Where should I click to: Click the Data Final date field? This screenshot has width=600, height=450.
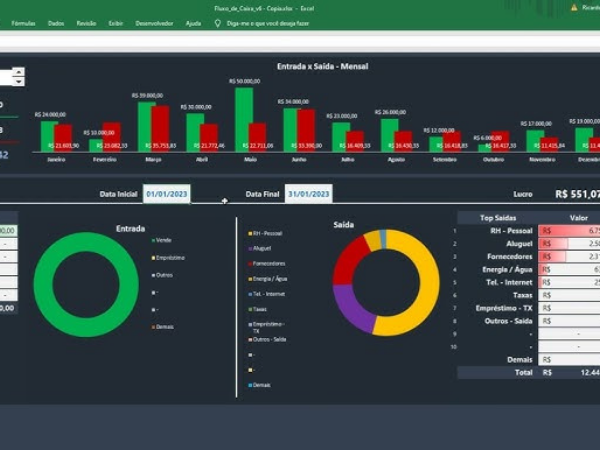[308, 194]
